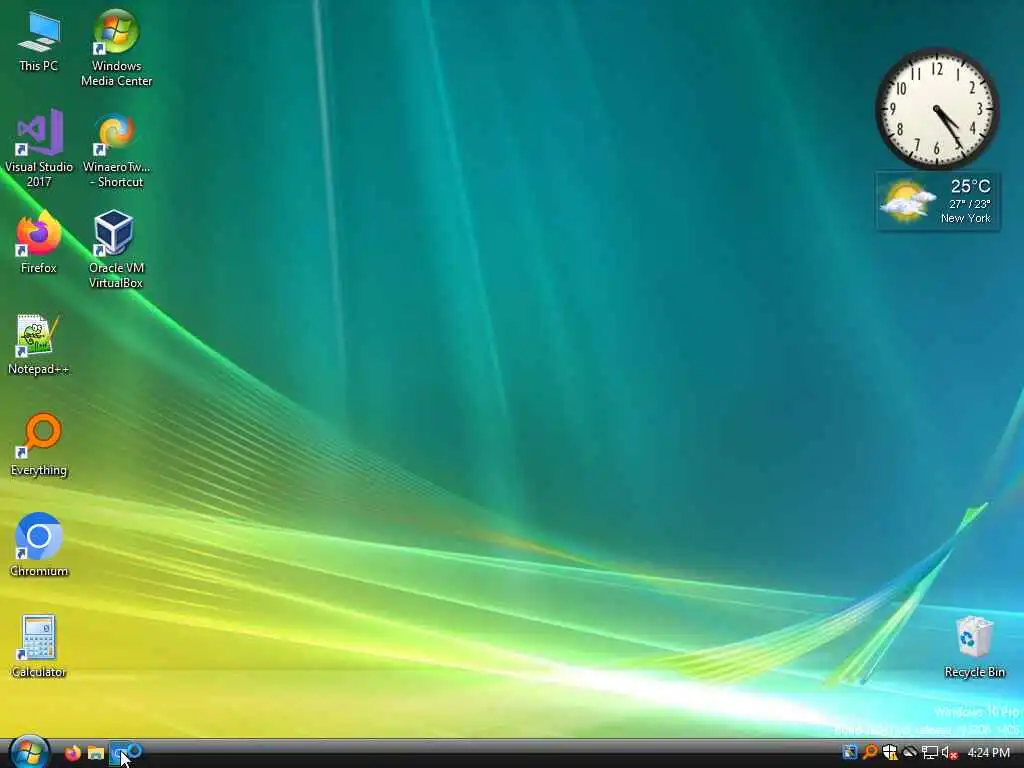Open the Start menu orb
Screen dimensions: 1024x768
(x=29, y=752)
